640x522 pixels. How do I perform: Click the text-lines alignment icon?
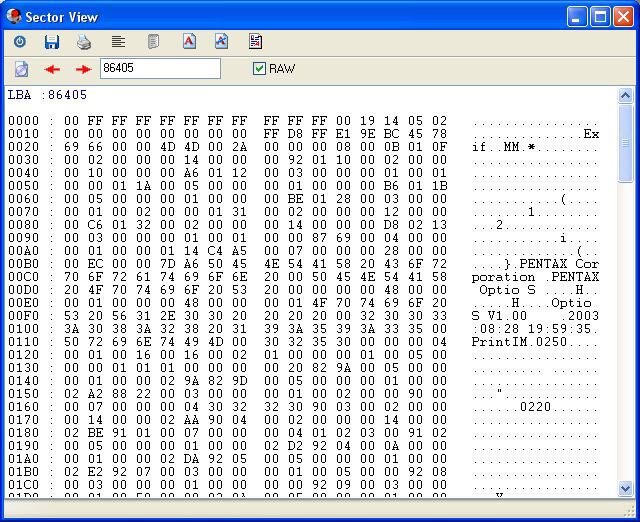pyautogui.click(x=118, y=41)
